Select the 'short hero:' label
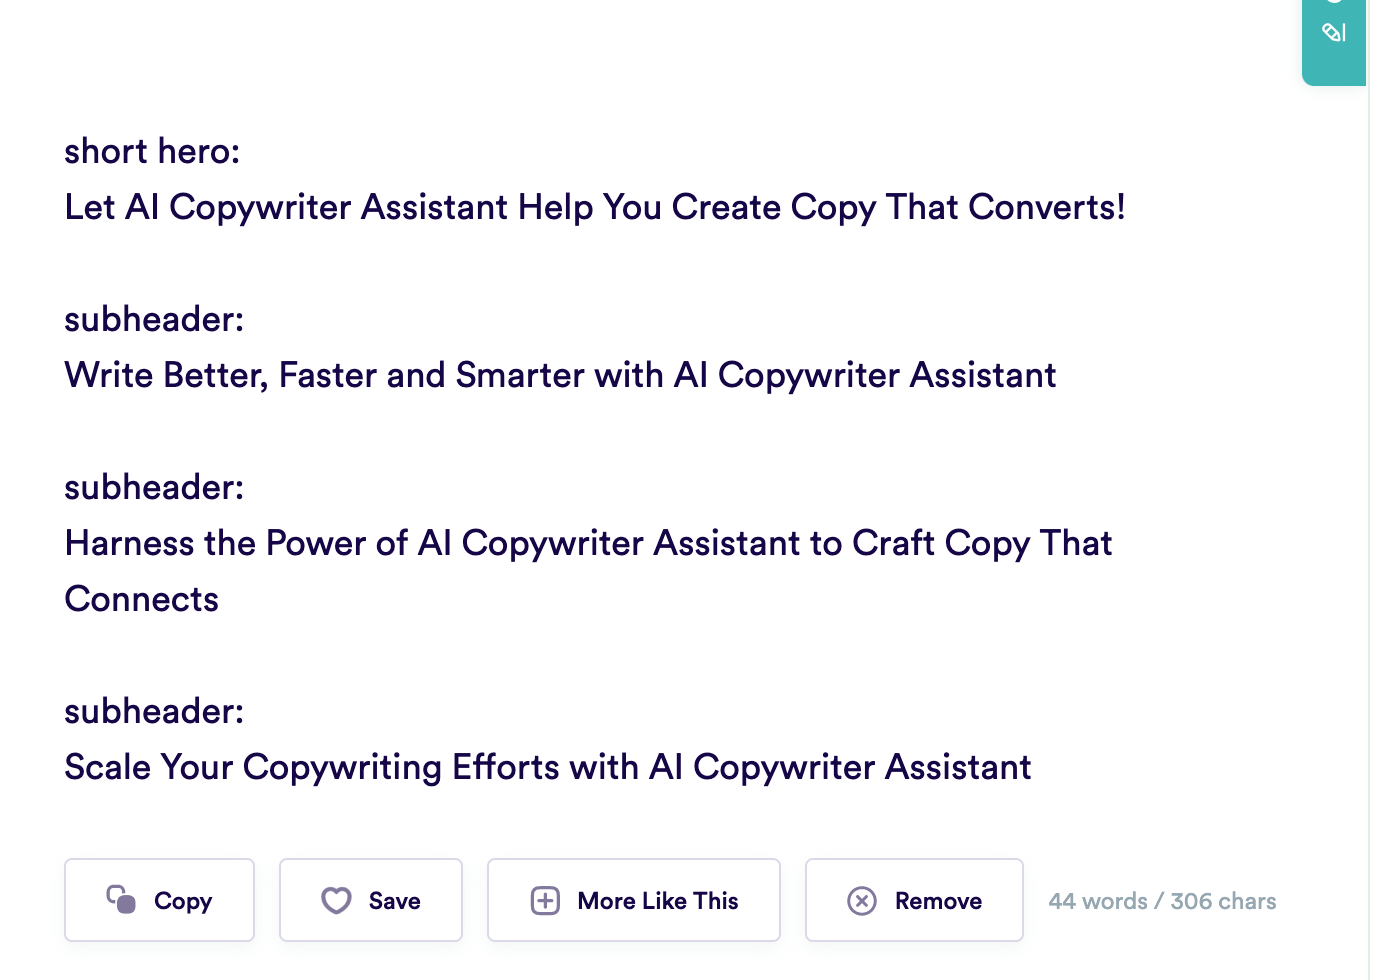This screenshot has height=980, width=1374. 152,151
